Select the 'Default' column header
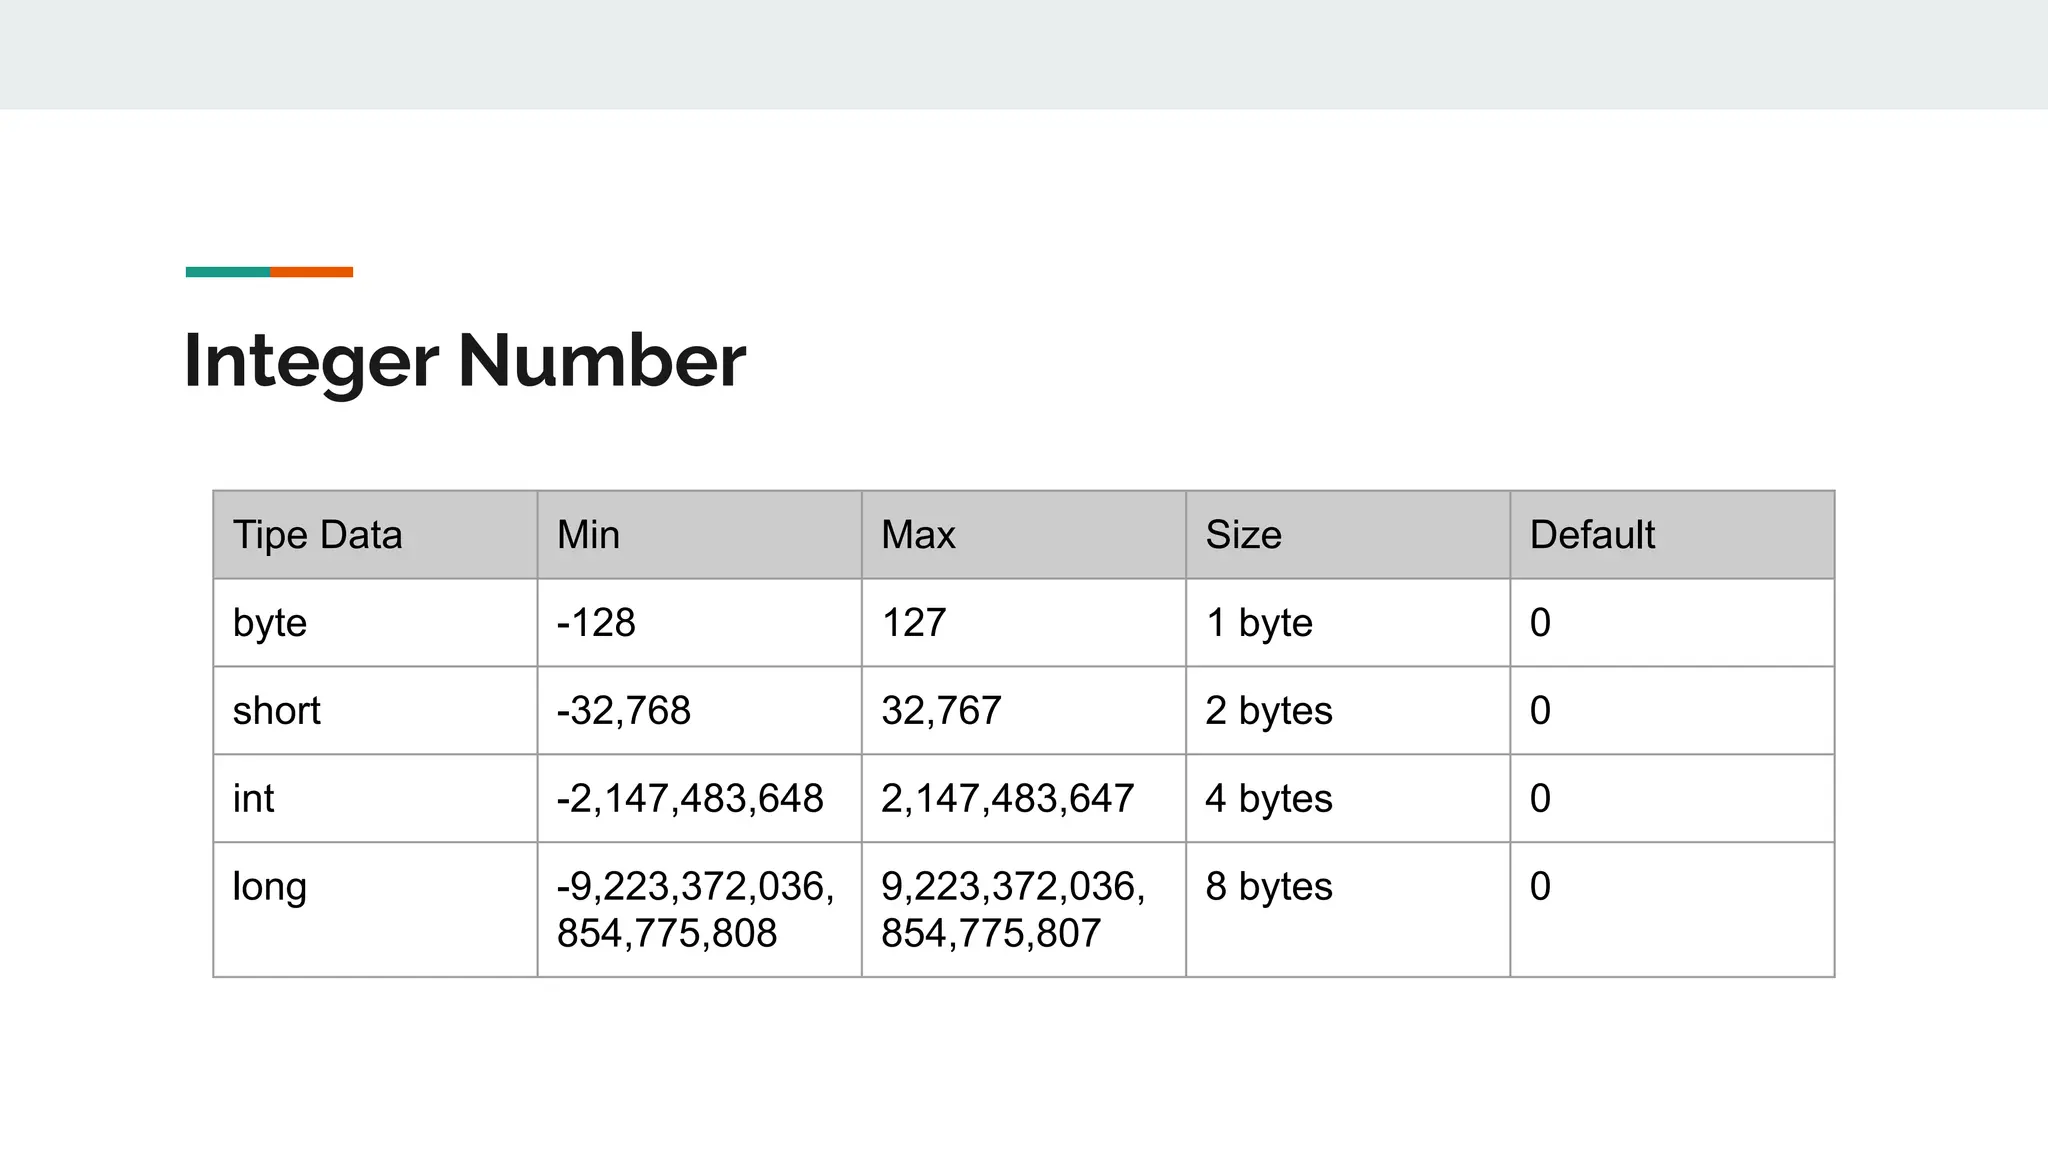This screenshot has height=1152, width=2048. [x=1672, y=535]
